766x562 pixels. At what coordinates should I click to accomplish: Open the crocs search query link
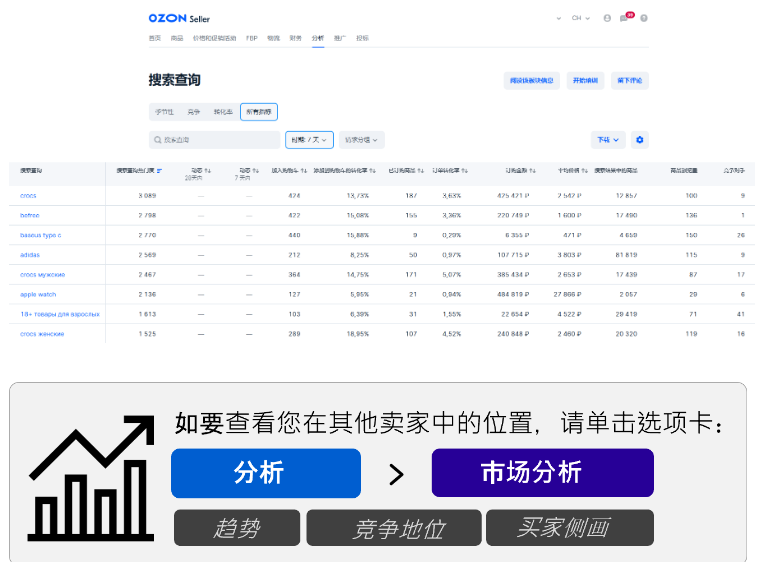pyautogui.click(x=28, y=195)
